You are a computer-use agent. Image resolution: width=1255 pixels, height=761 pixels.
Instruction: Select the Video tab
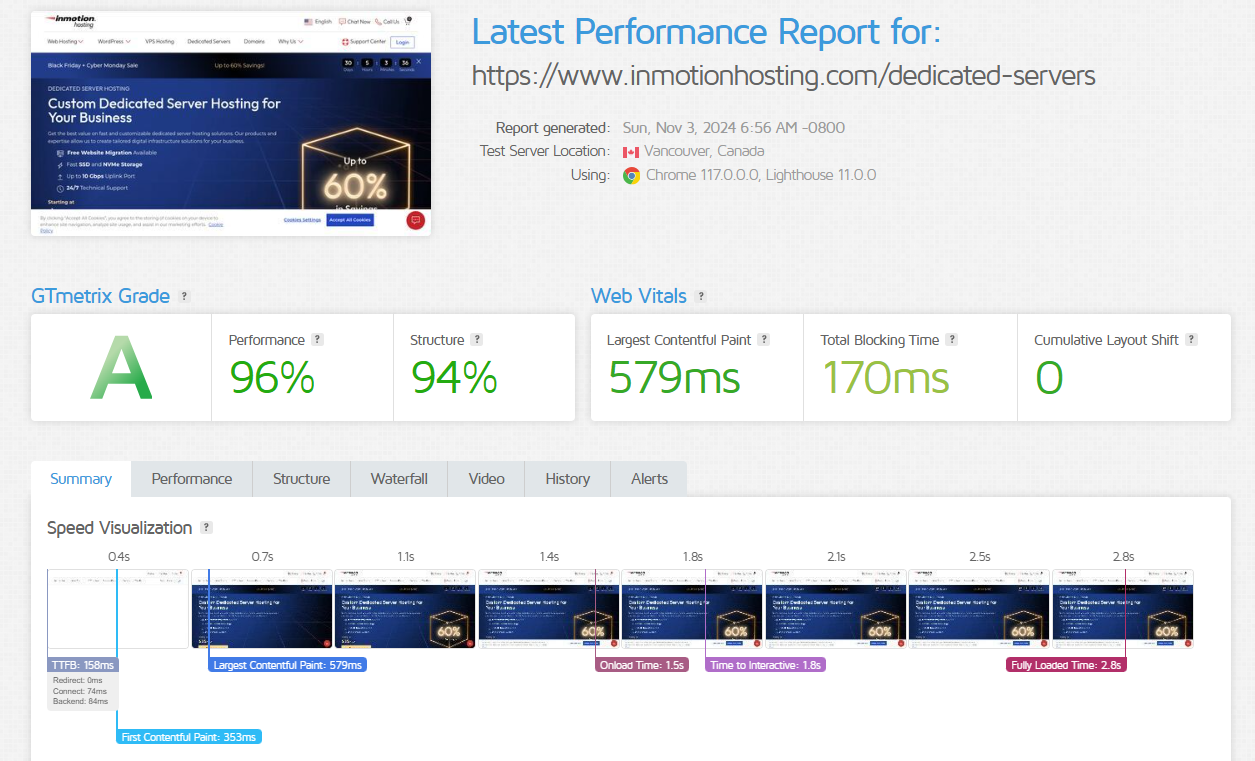click(x=486, y=479)
